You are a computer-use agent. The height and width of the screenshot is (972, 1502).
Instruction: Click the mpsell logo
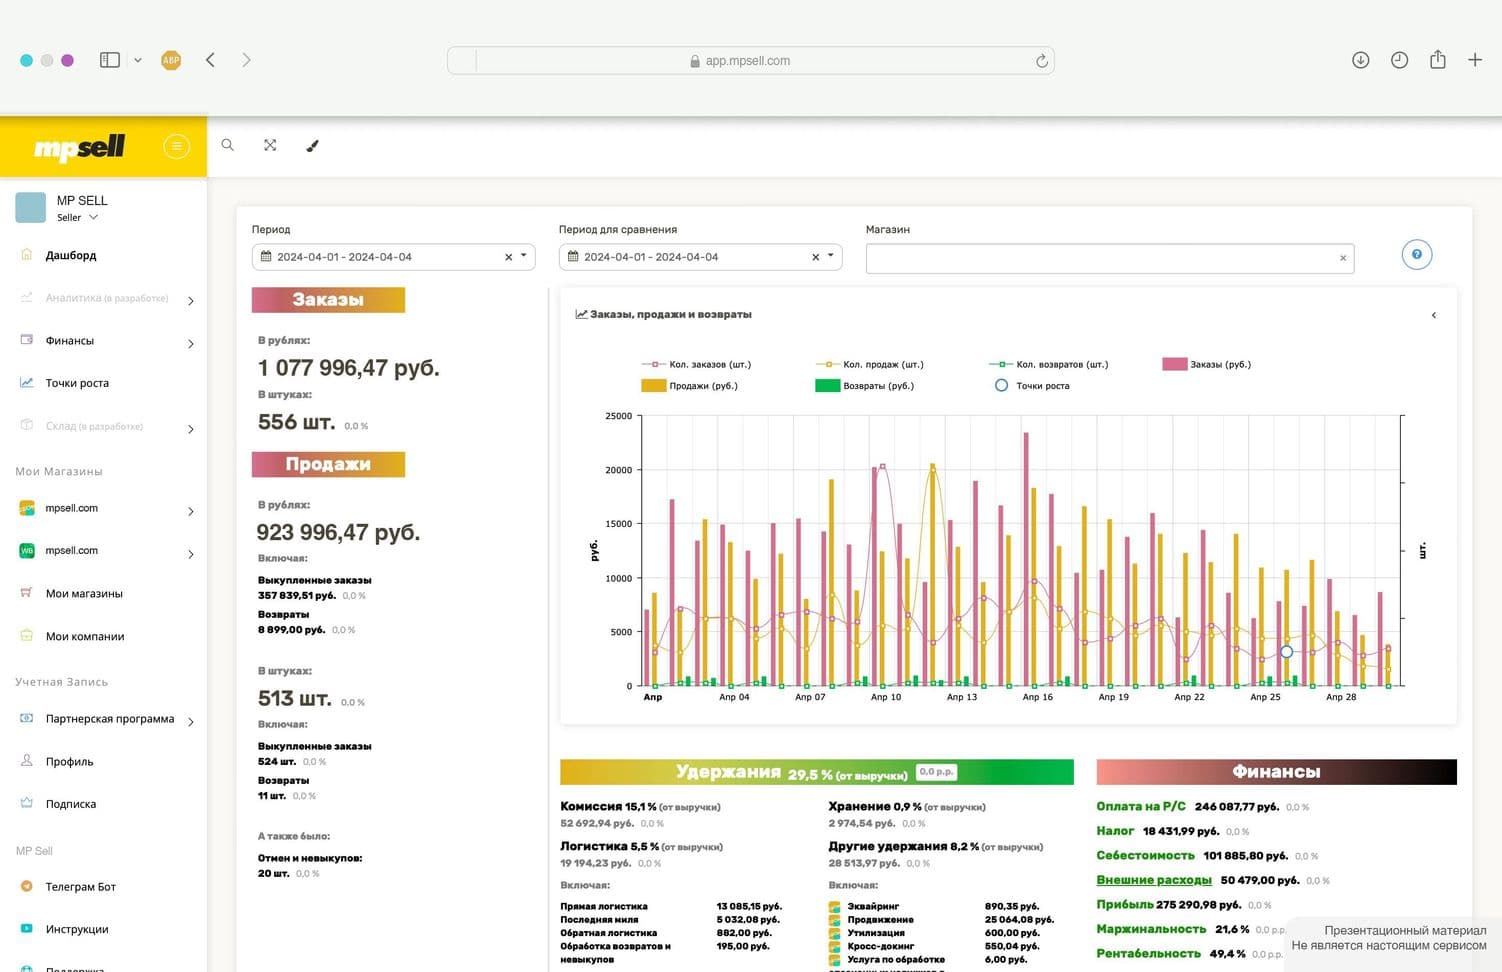pos(80,148)
